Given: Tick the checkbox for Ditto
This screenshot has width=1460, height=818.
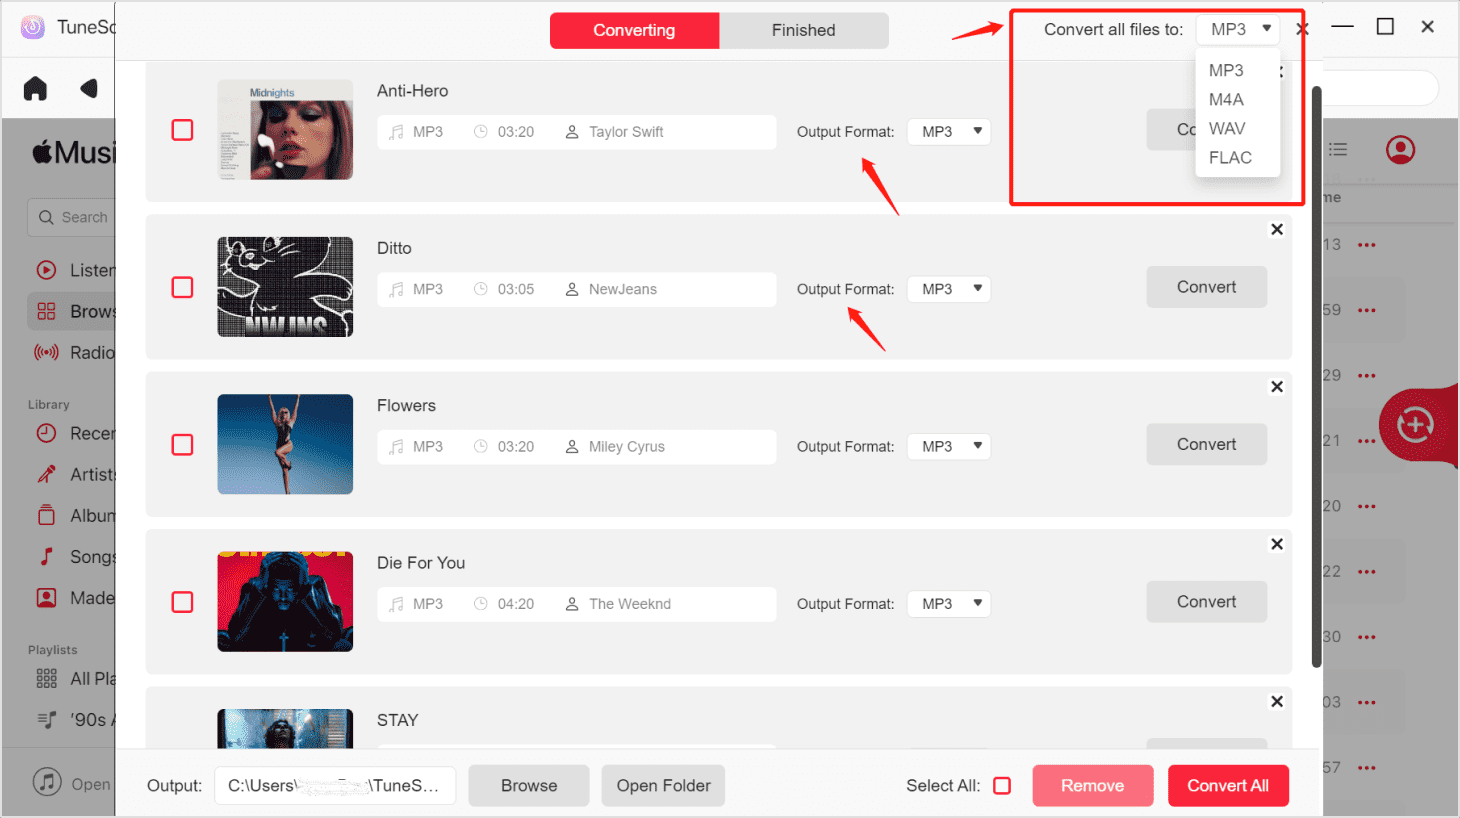Looking at the screenshot, I should tap(182, 287).
